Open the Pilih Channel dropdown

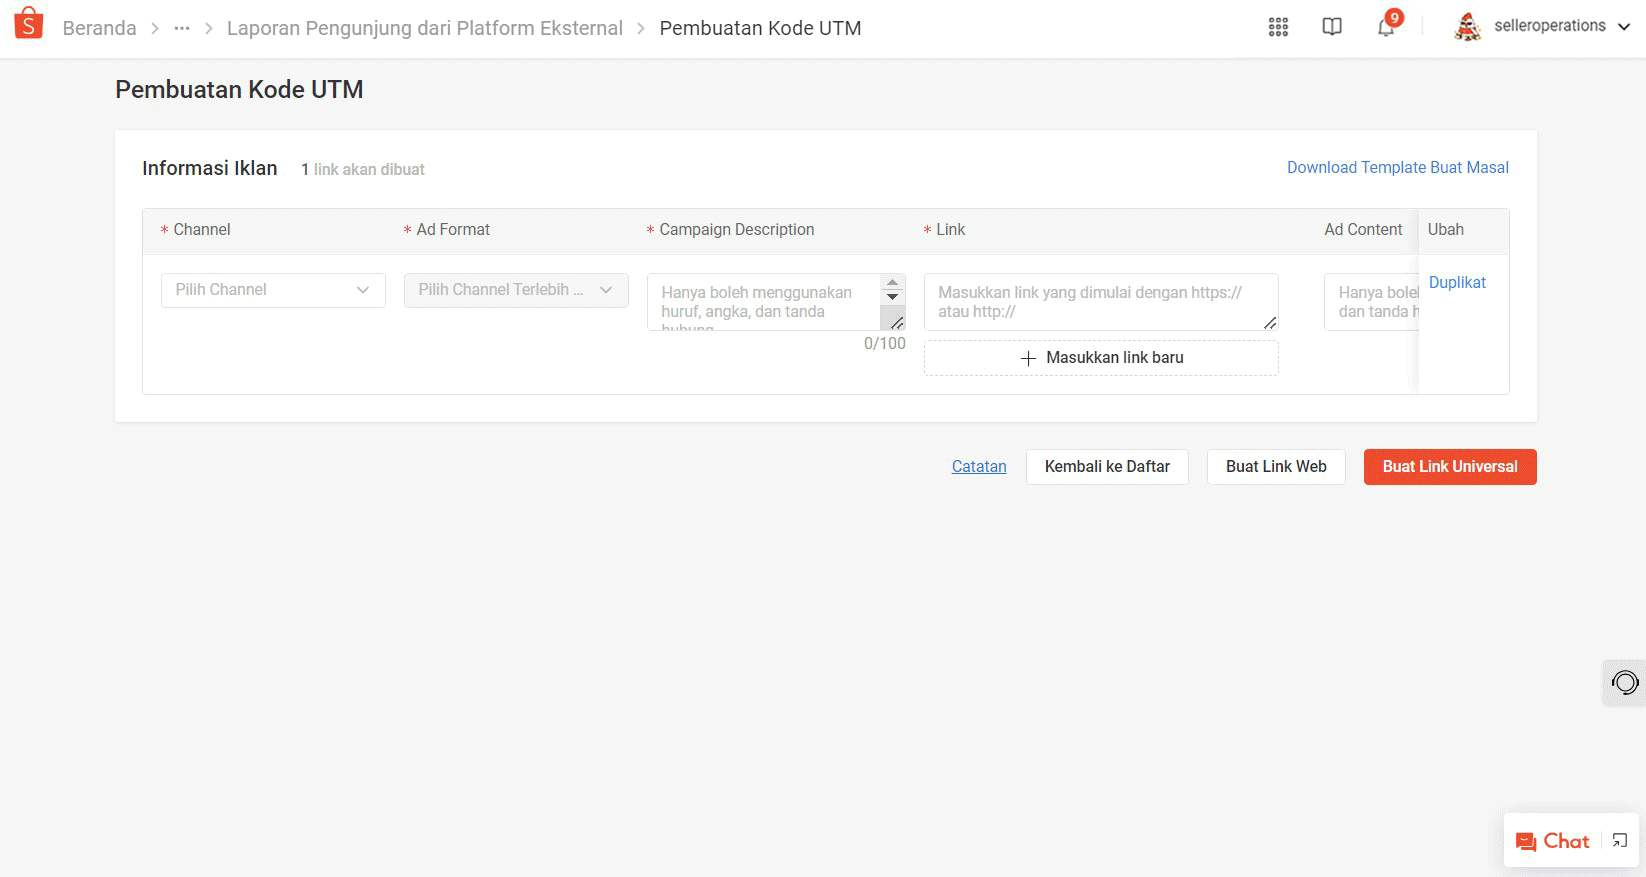point(273,290)
